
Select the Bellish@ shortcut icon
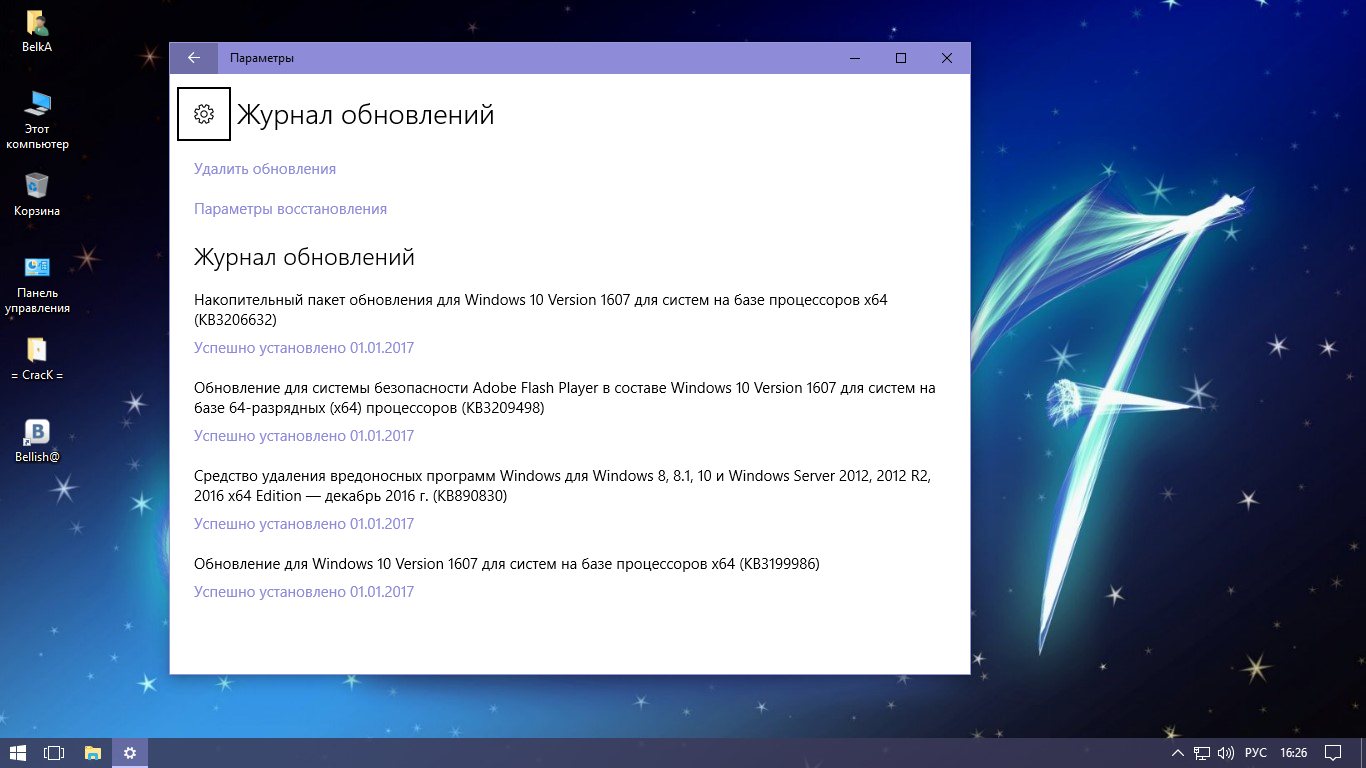point(37,441)
